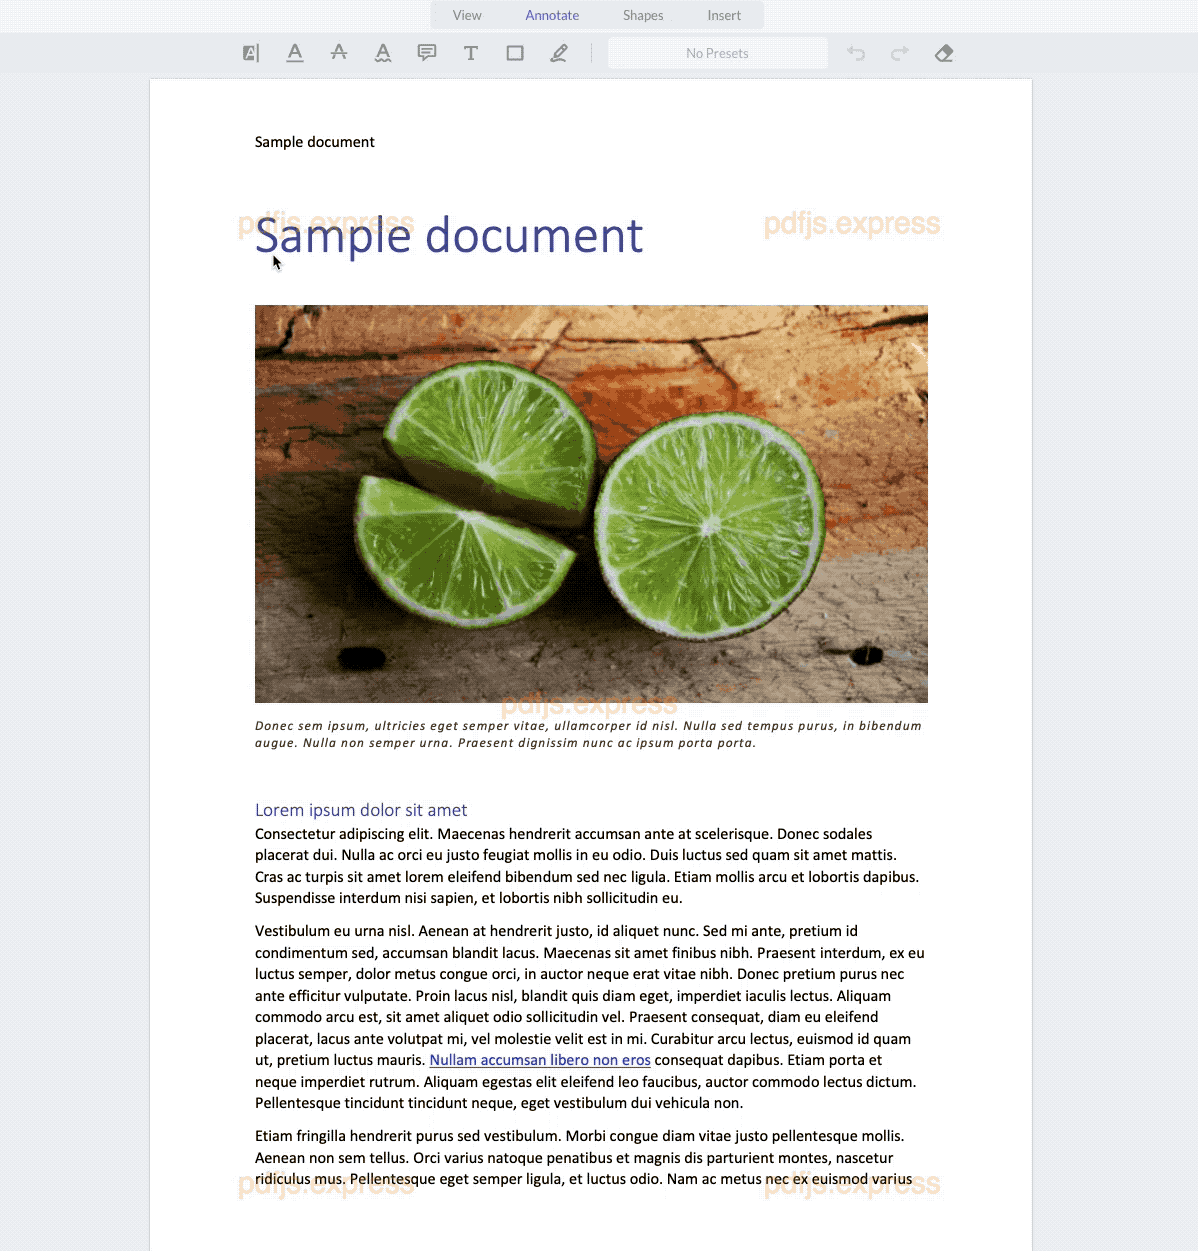Screen dimensions: 1198x1251
Task: Click the redo arrow button
Action: point(900,53)
